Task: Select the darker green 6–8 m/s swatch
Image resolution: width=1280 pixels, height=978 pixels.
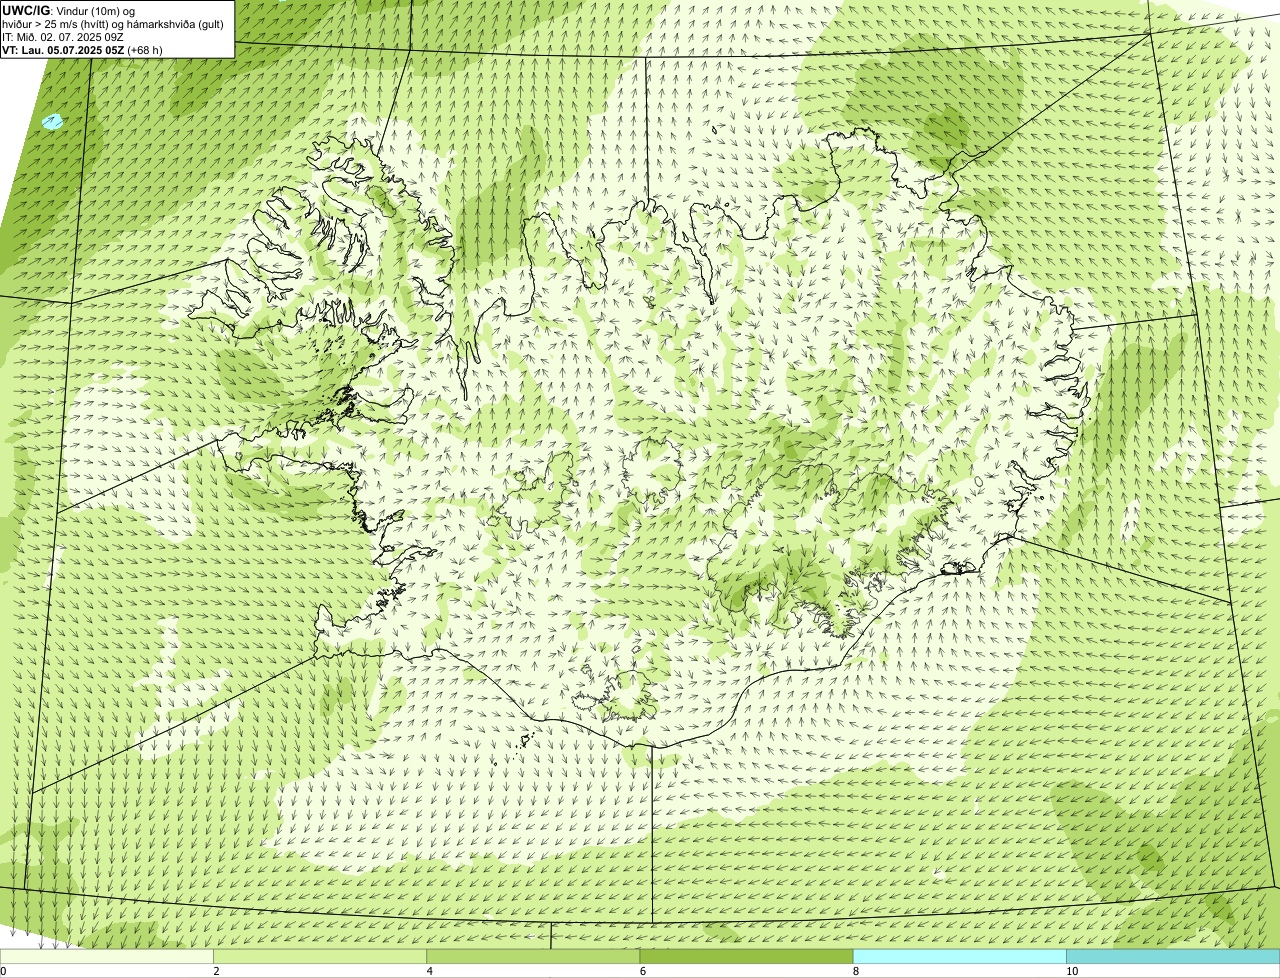Action: [x=746, y=956]
